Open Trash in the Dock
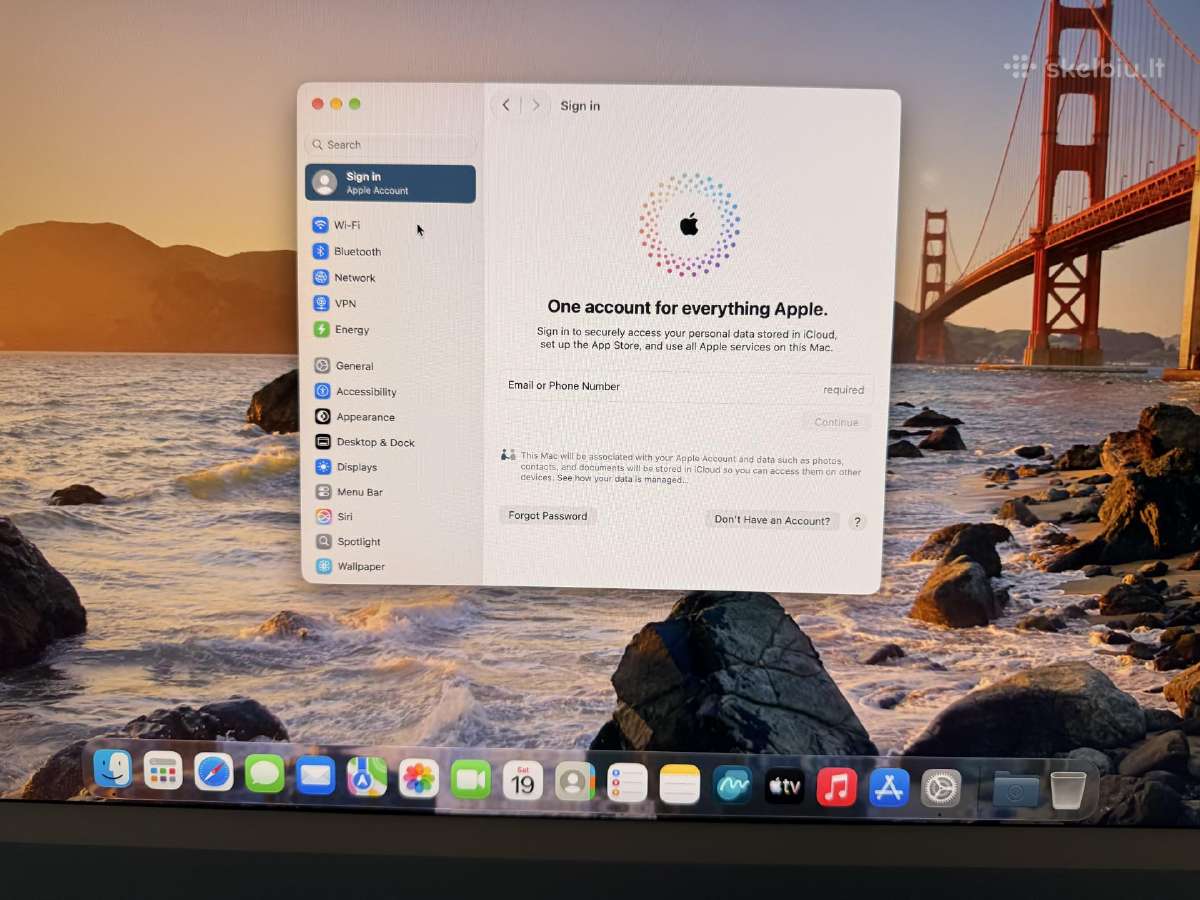 point(1068,791)
